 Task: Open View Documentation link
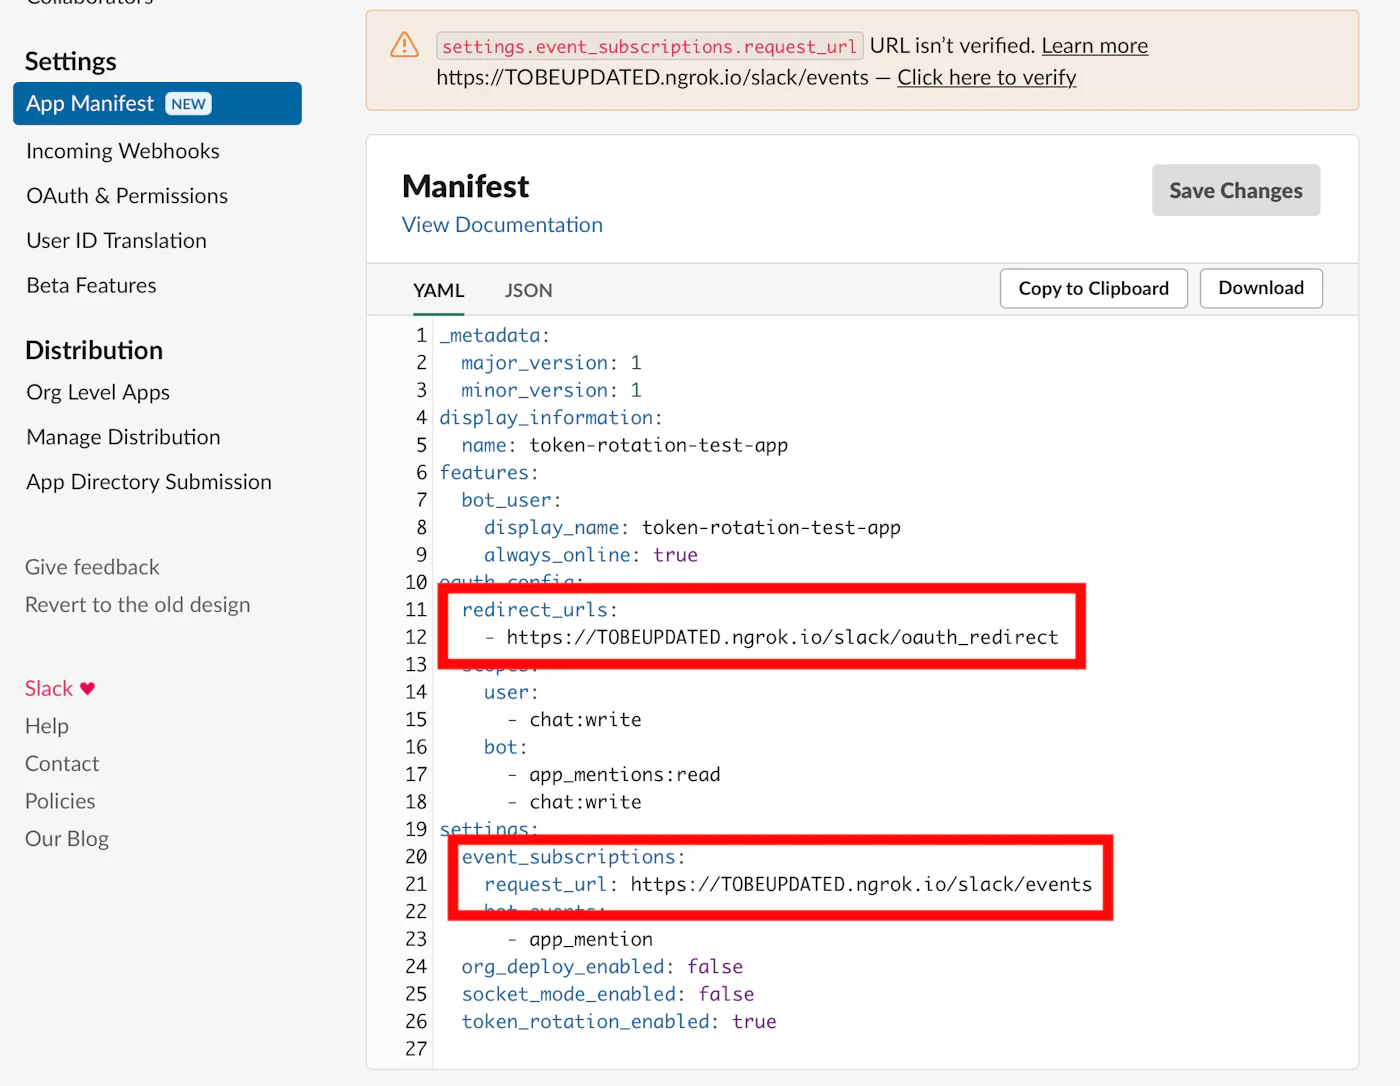click(502, 225)
